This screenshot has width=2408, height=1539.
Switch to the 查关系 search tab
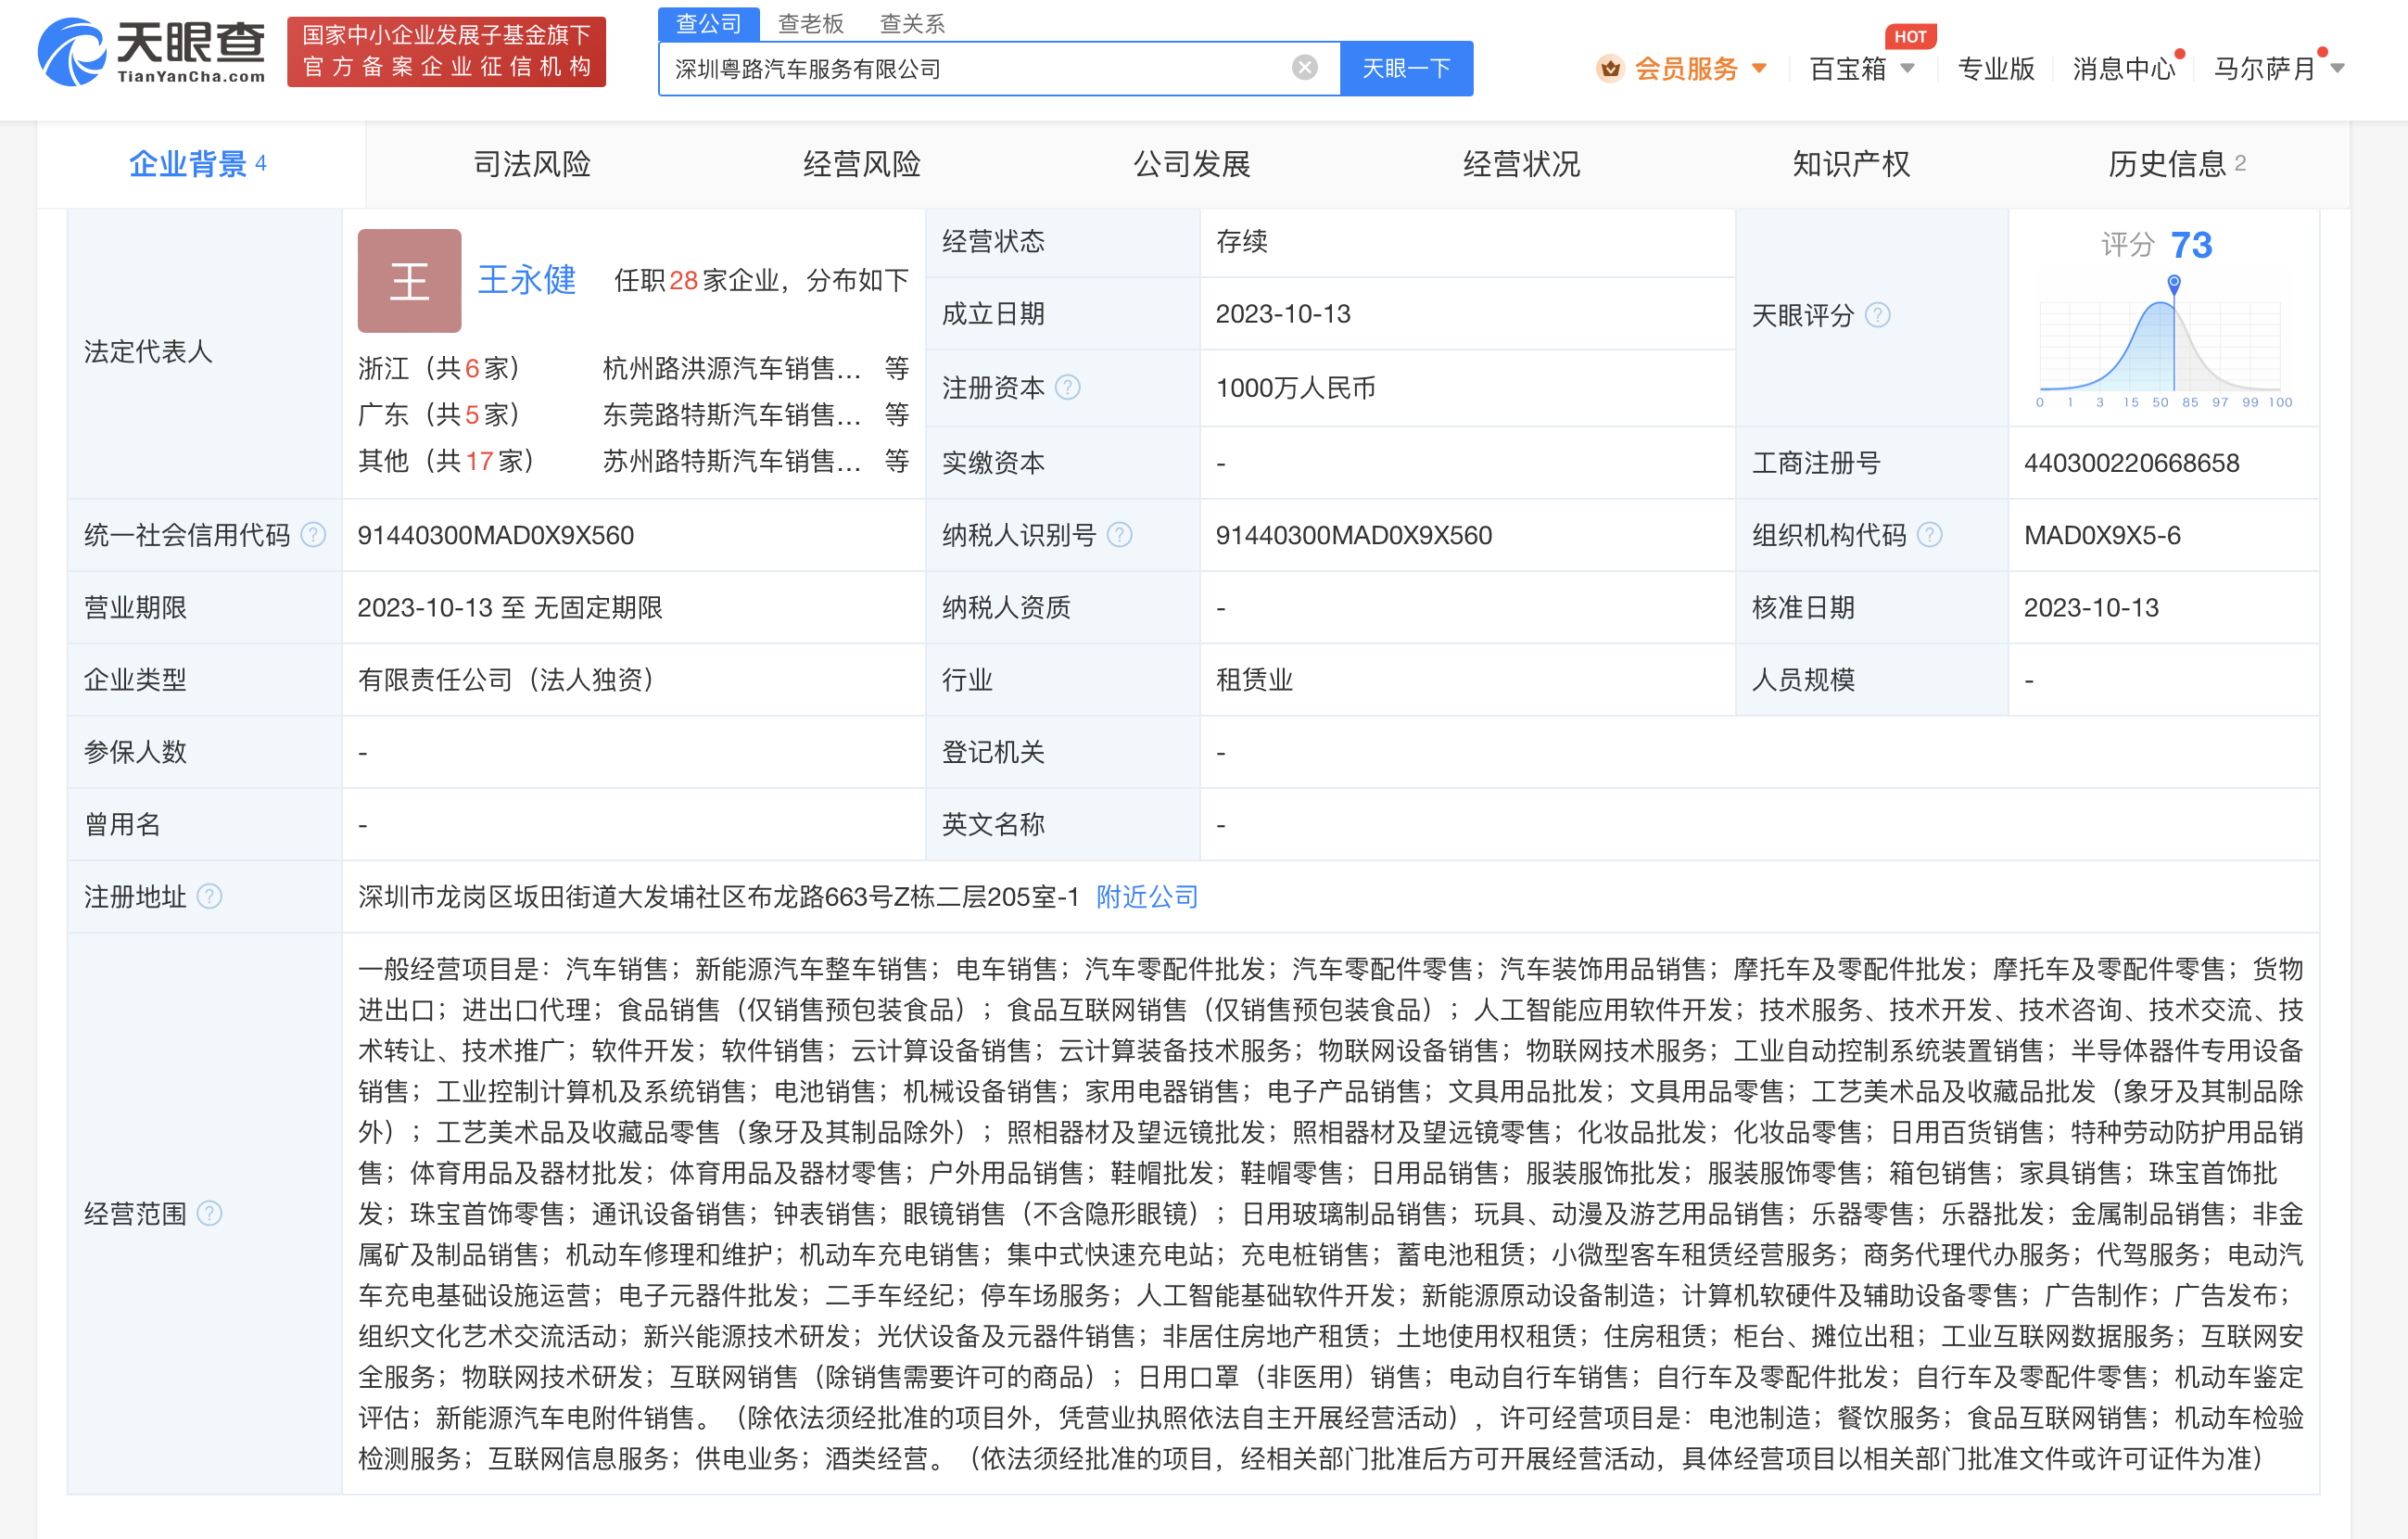[x=912, y=23]
